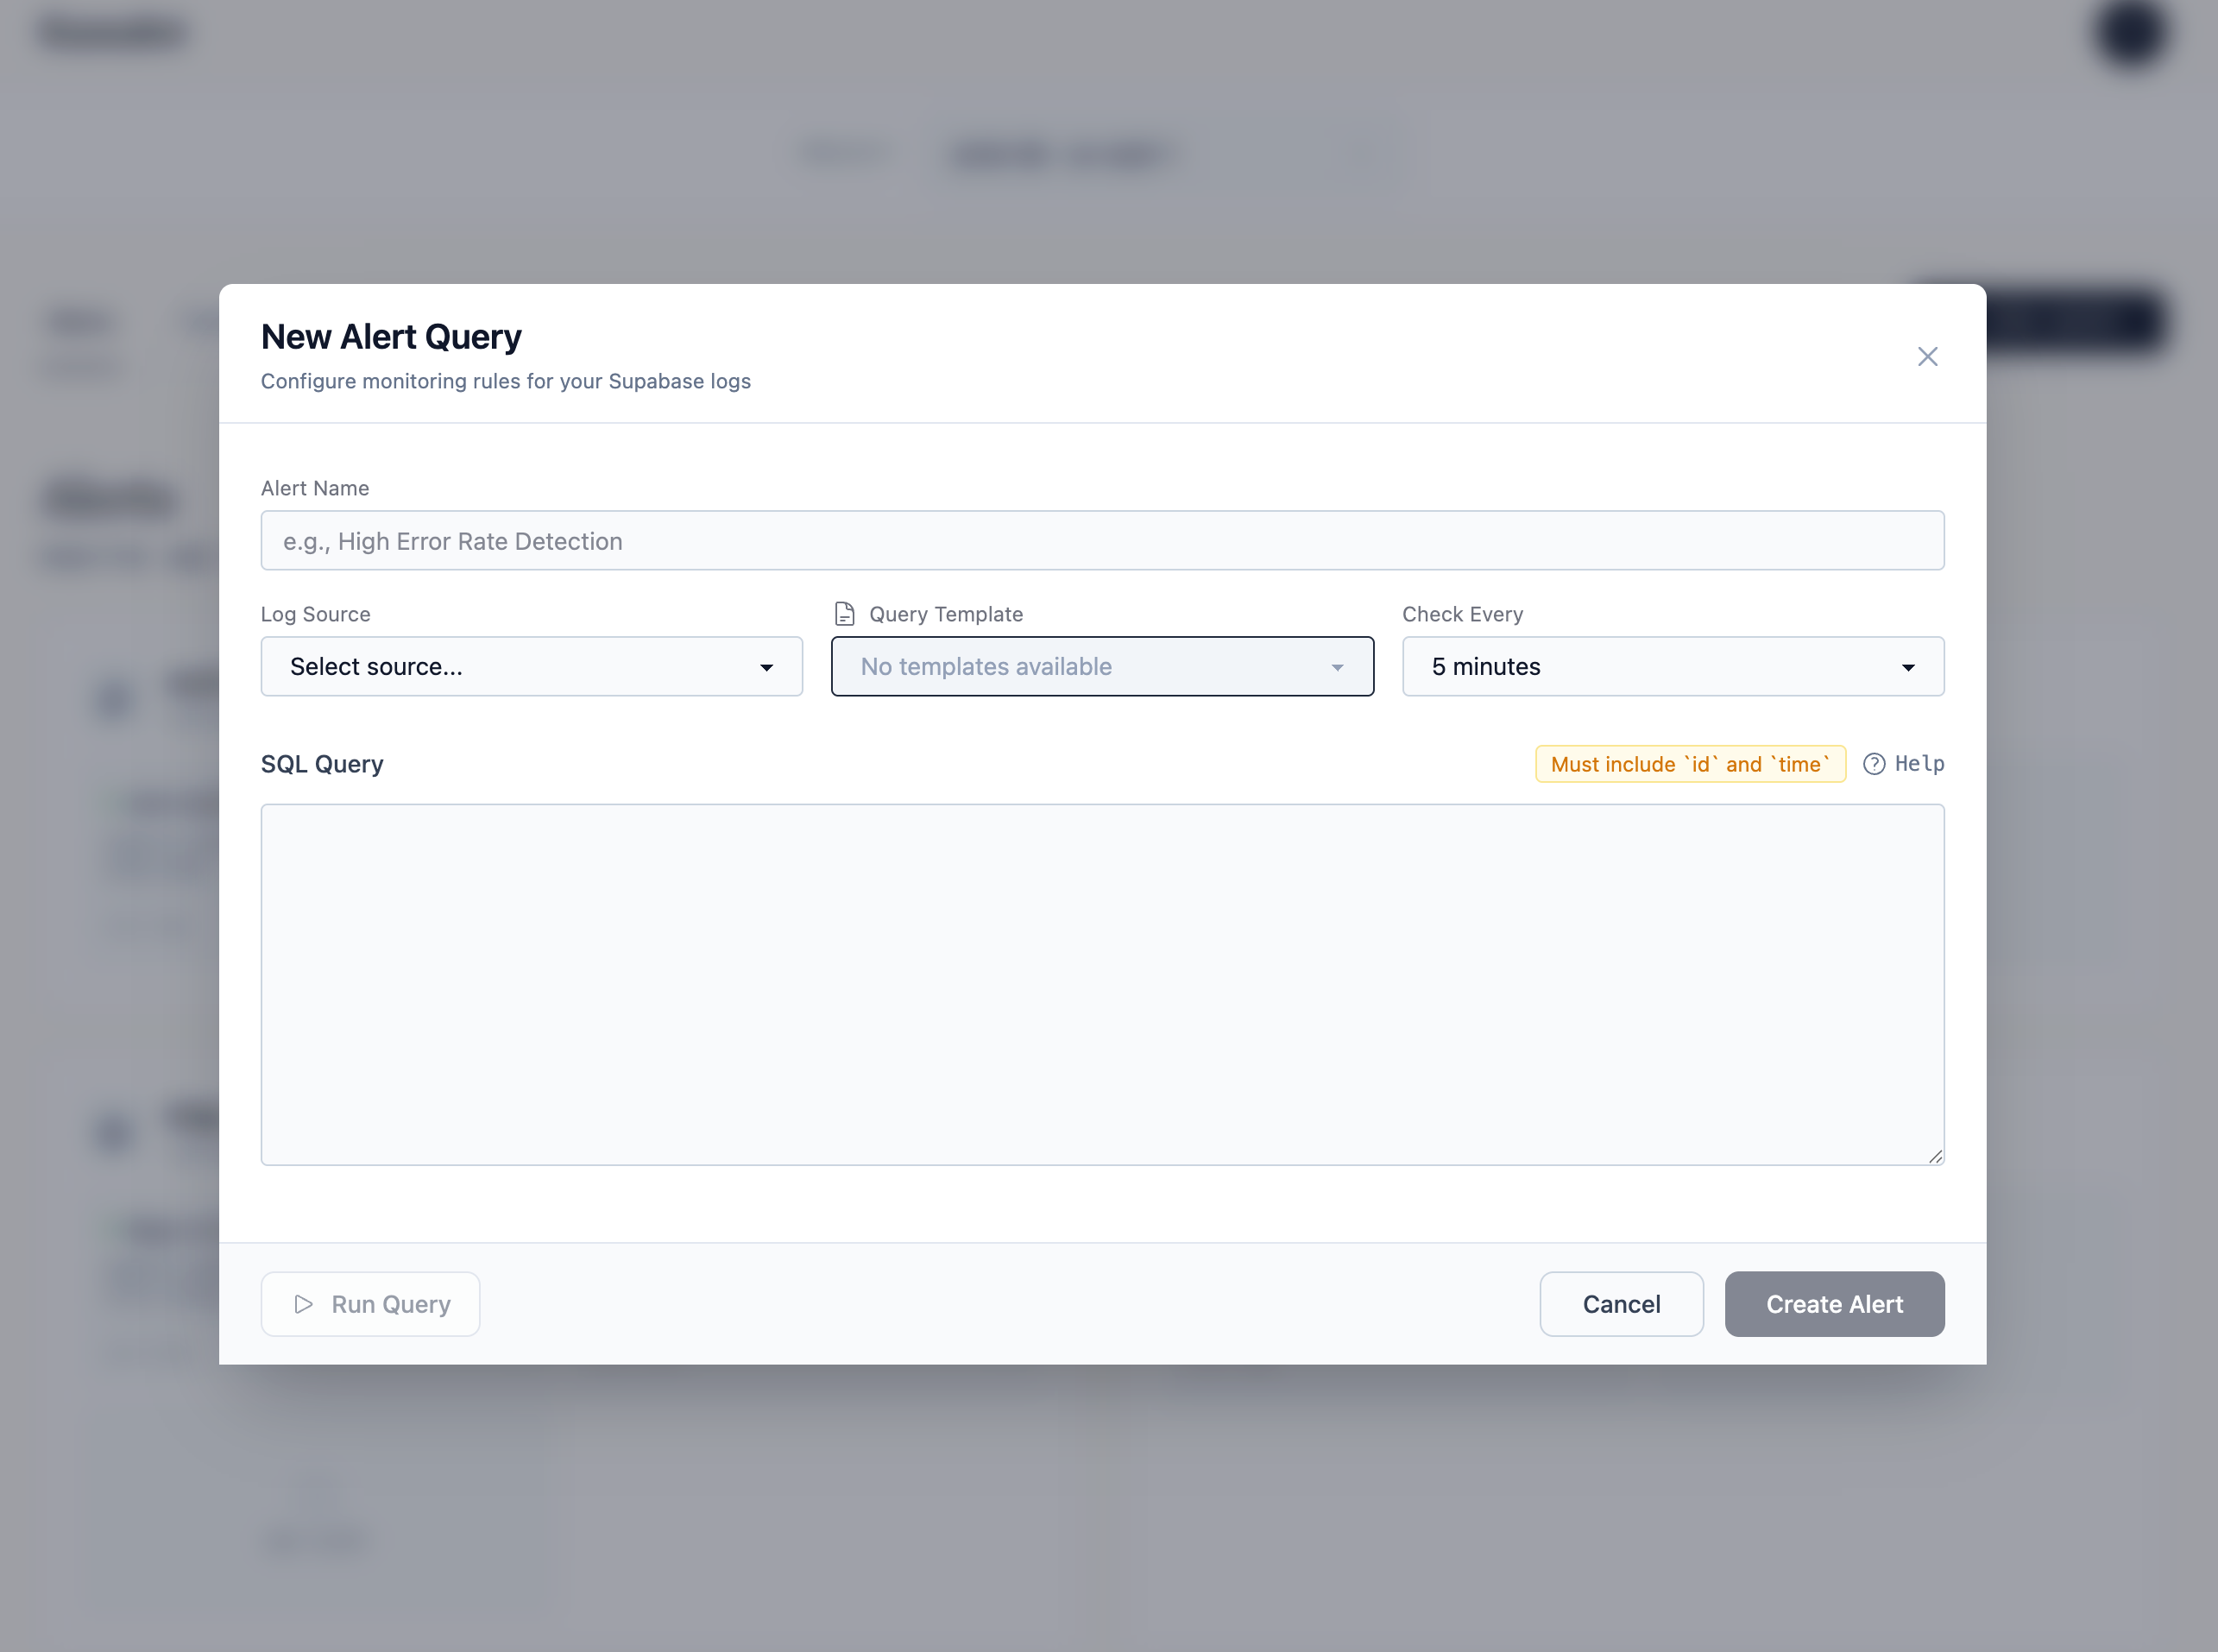Close the New Alert Query dialog
The image size is (2218, 1652).
1928,356
